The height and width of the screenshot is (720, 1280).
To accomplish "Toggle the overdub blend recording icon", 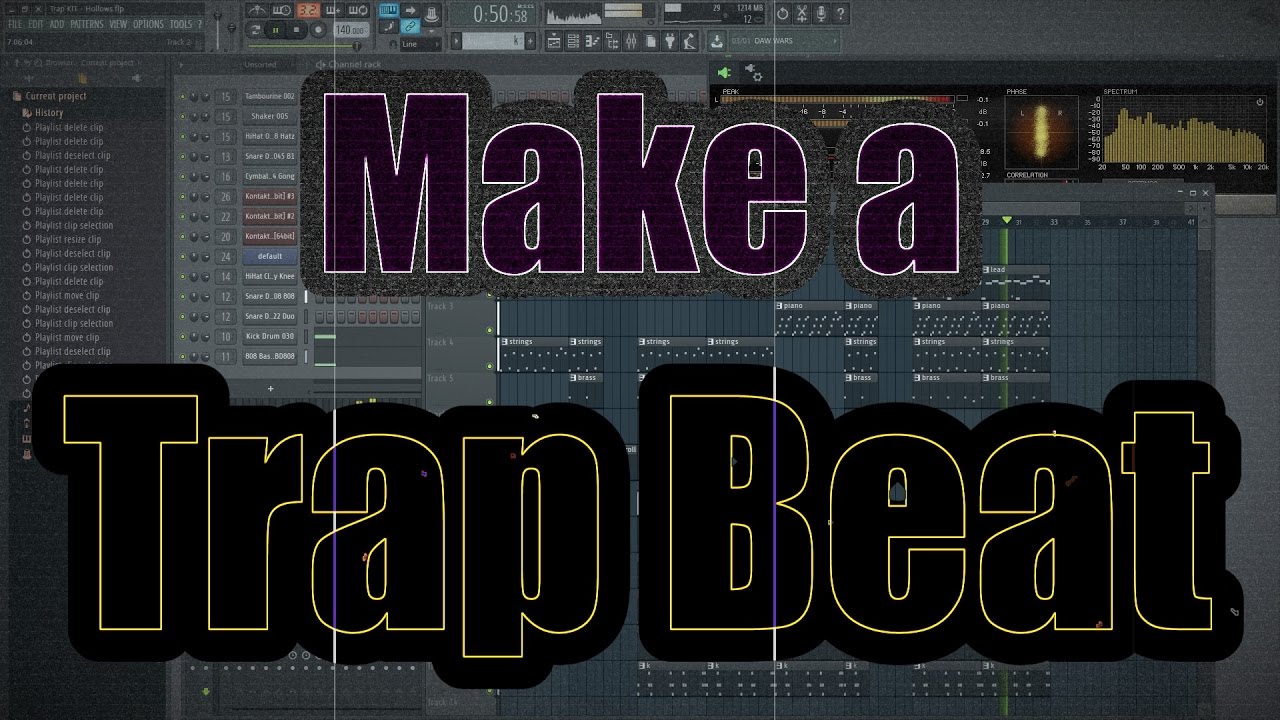I will [333, 11].
